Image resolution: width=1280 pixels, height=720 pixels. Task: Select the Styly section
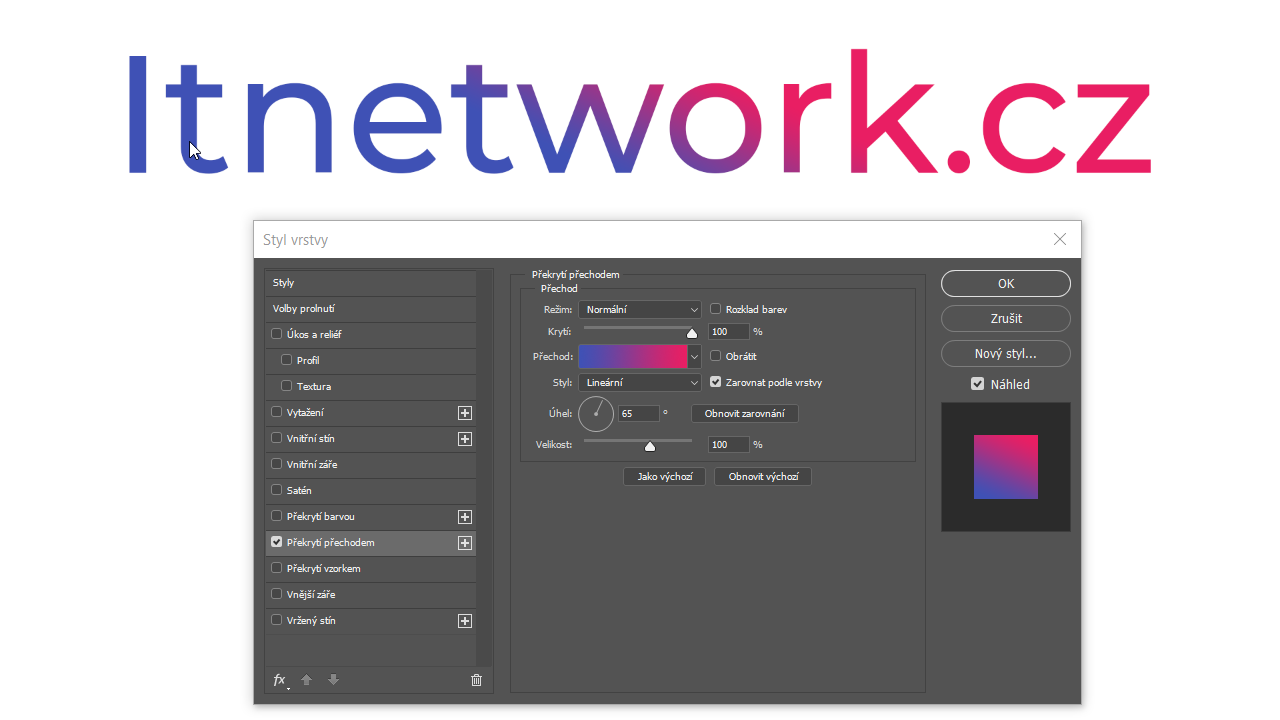(x=370, y=283)
